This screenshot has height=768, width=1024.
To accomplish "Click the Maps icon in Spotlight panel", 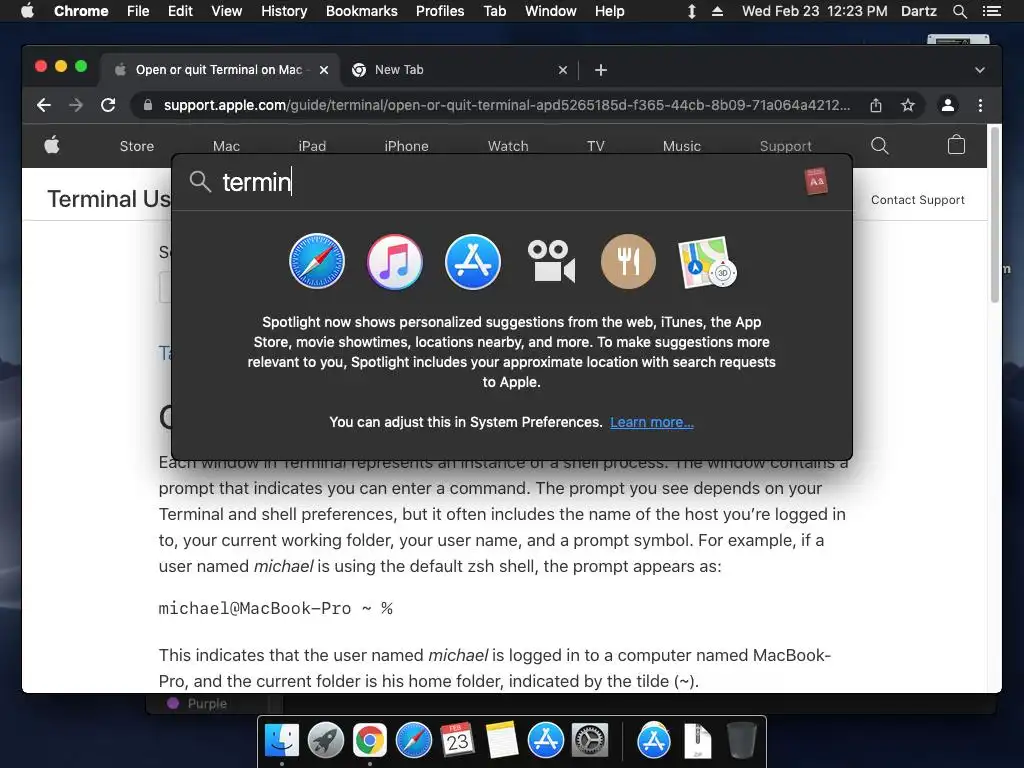I will [707, 263].
